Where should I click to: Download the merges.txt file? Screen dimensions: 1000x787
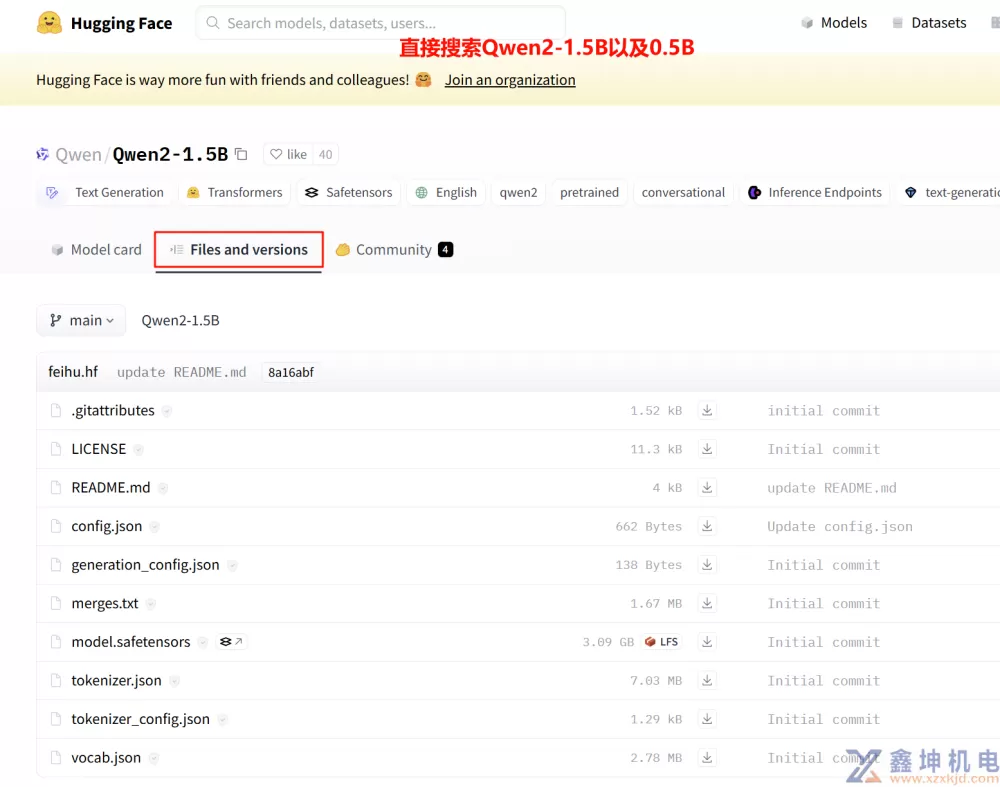[707, 603]
